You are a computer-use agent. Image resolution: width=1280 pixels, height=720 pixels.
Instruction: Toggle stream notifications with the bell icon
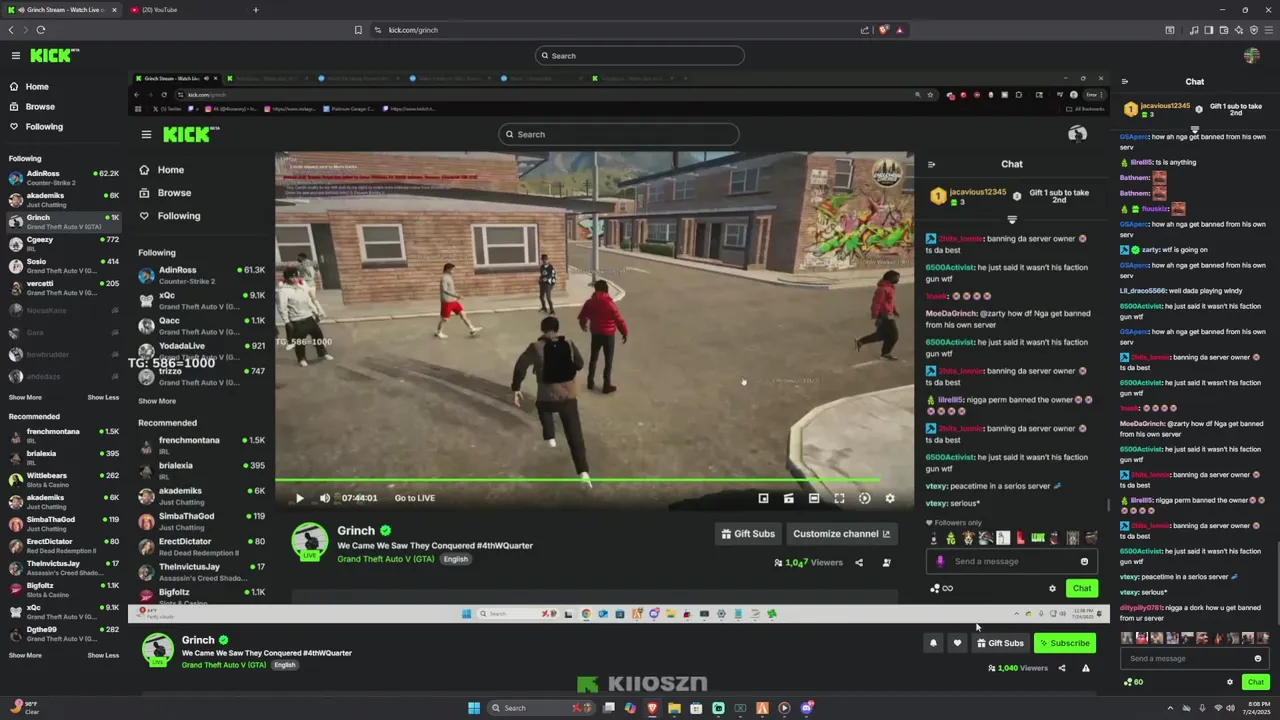point(933,643)
